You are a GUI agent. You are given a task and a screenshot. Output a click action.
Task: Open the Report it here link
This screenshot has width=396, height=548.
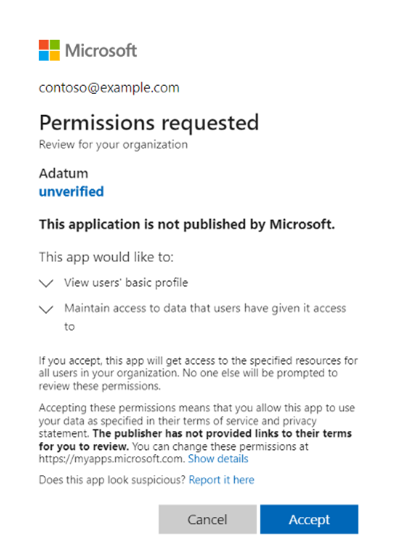(222, 480)
